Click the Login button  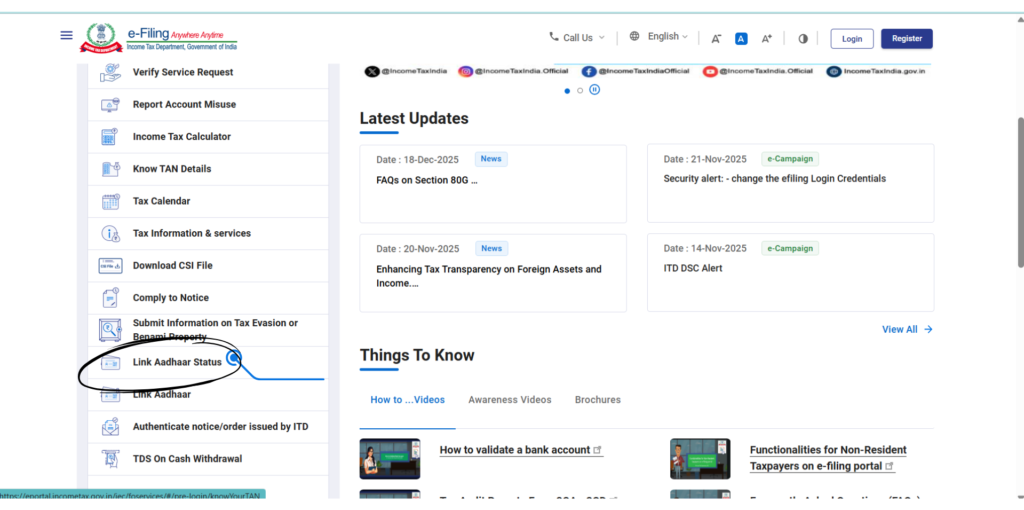pyautogui.click(x=851, y=38)
